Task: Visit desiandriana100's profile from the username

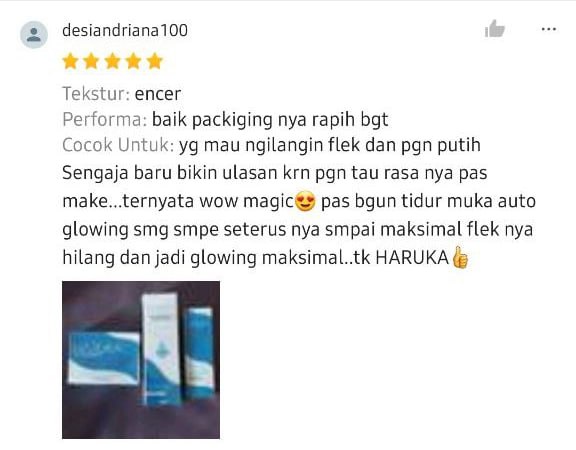Action: tap(125, 30)
